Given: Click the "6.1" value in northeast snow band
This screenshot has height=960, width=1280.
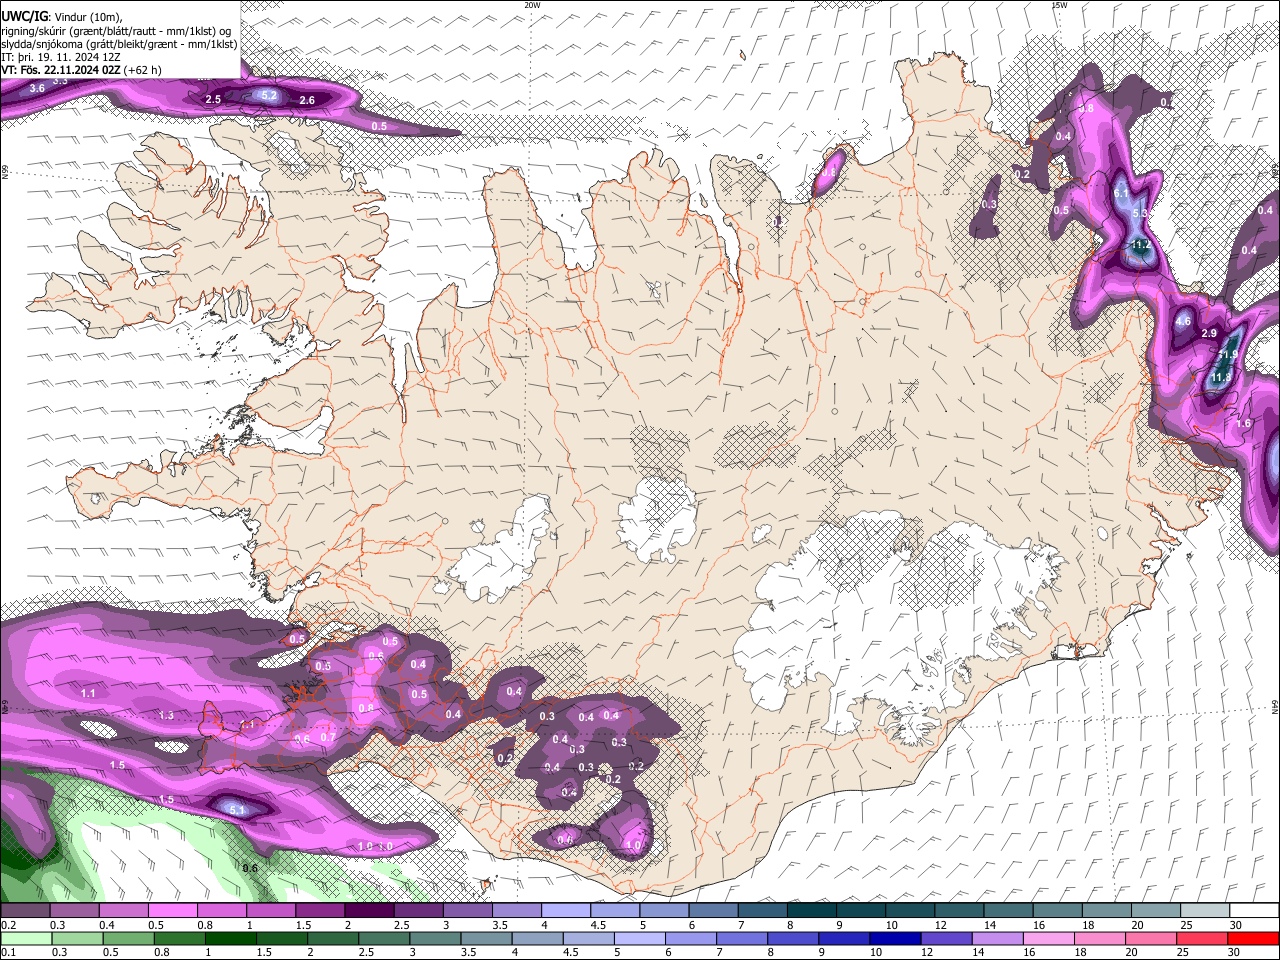Looking at the screenshot, I should [x=1121, y=194].
